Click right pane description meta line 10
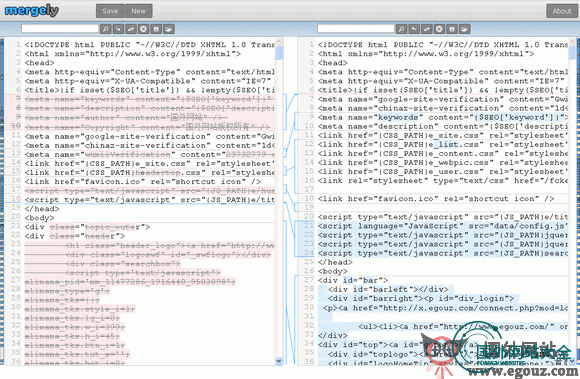 pyautogui.click(x=443, y=126)
